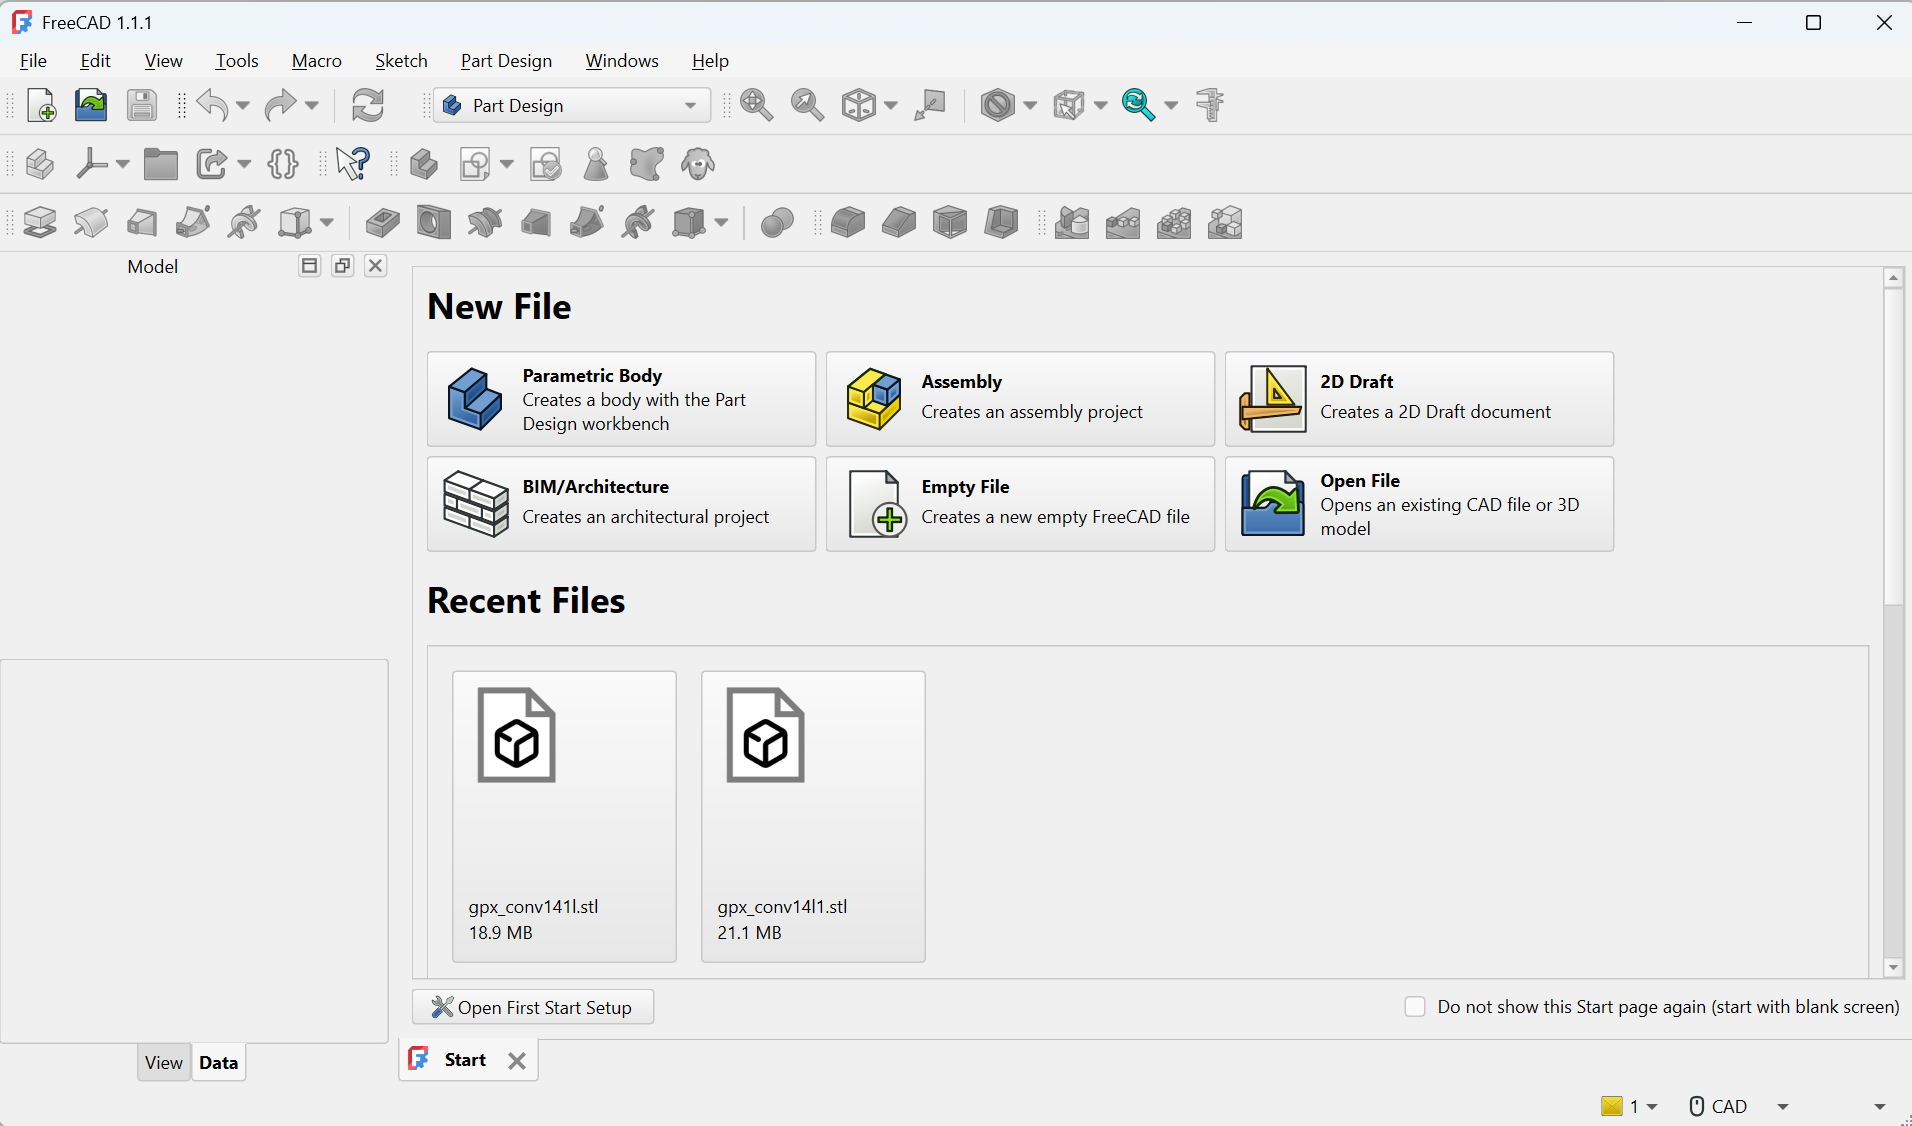Create a new Parametric Body file
Viewport: 1912px width, 1126px height.
coord(621,399)
